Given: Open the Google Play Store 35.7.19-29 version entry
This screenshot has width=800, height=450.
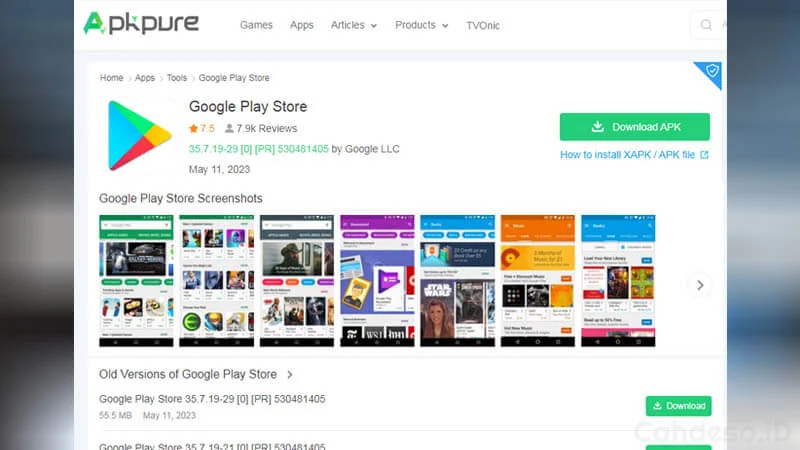Looking at the screenshot, I should pyautogui.click(x=212, y=399).
